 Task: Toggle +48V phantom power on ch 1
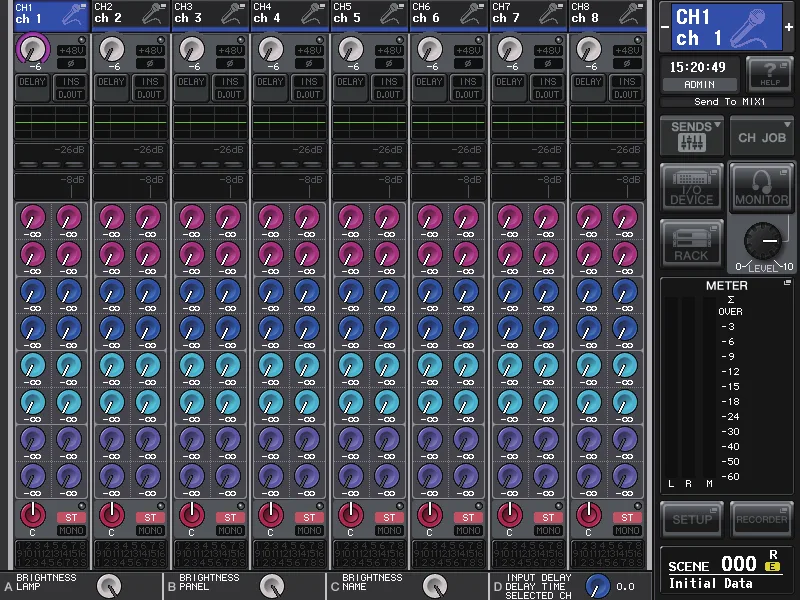[x=71, y=51]
